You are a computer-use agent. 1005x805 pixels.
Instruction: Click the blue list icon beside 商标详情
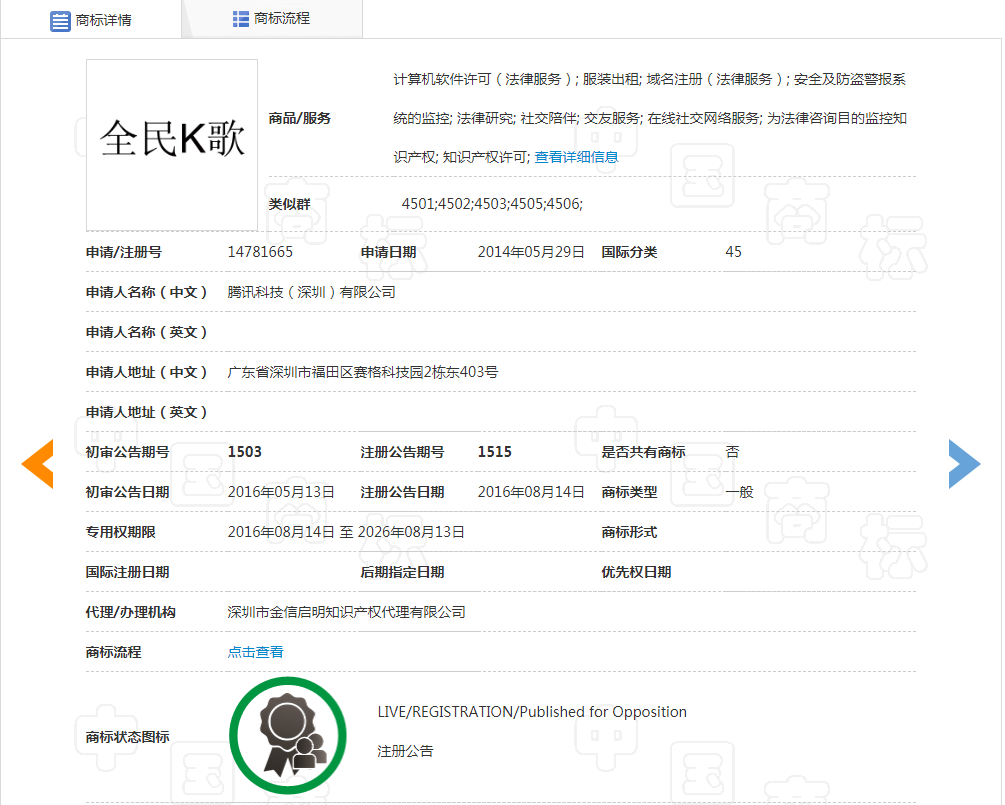pyautogui.click(x=60, y=21)
